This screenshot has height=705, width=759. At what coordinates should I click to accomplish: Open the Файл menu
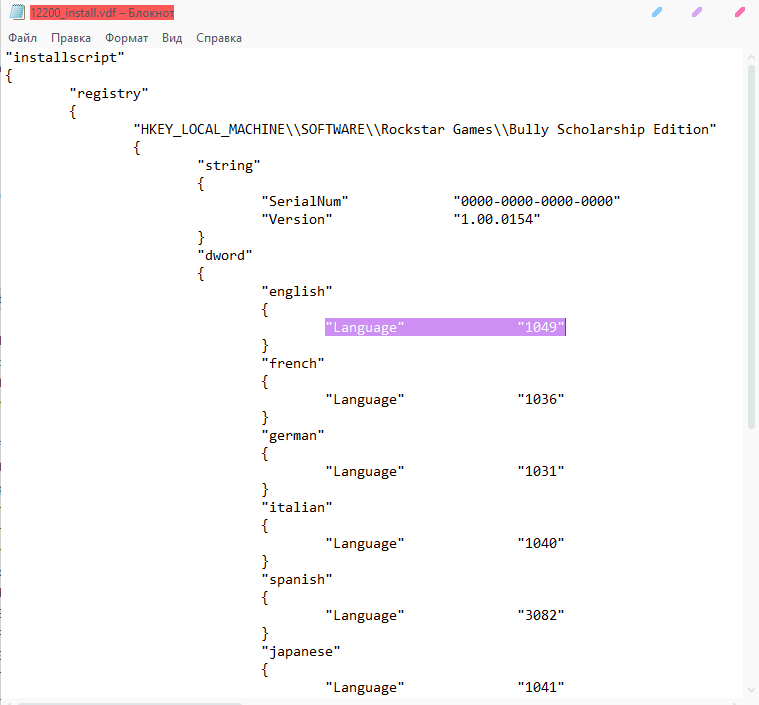[22, 38]
